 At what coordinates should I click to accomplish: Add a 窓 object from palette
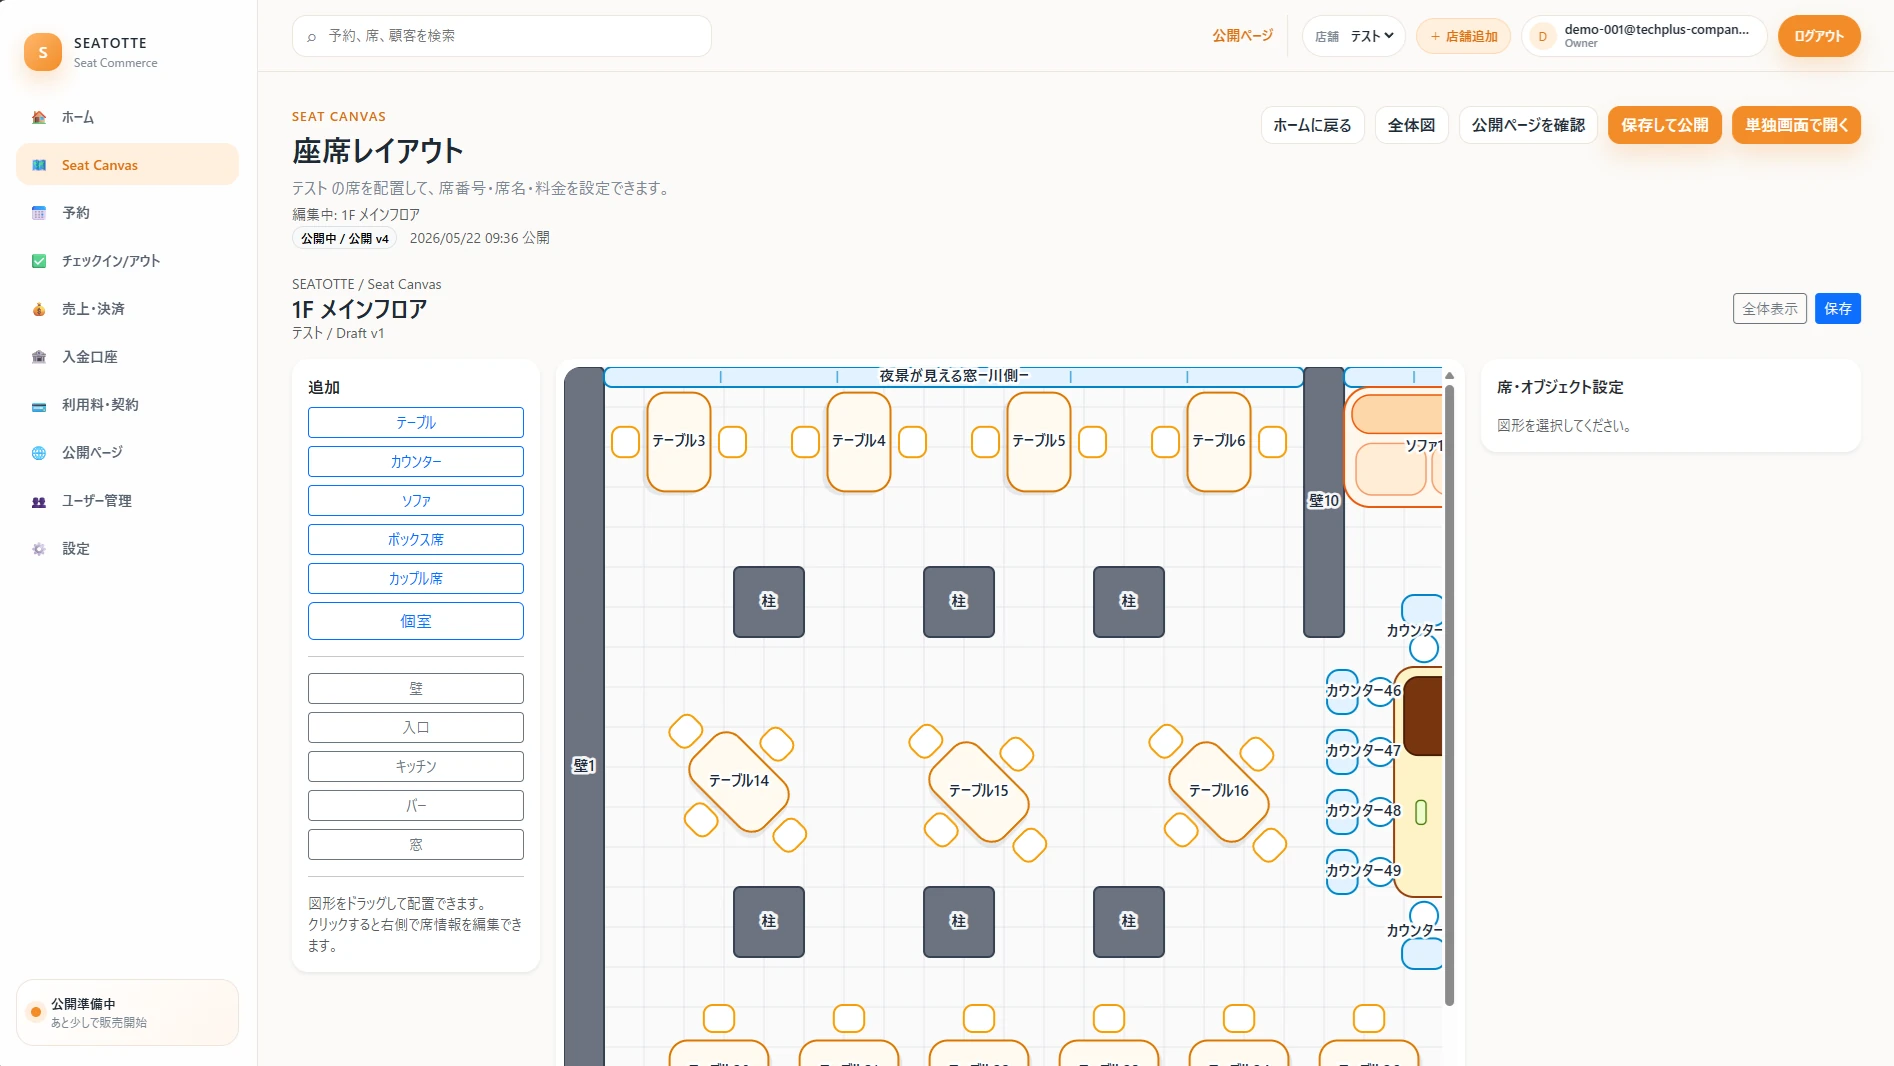click(416, 845)
